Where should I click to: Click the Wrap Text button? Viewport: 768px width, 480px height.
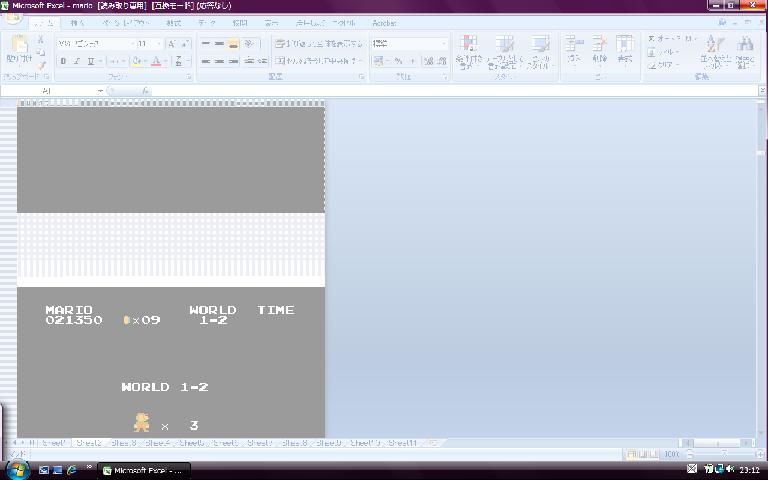(318, 44)
